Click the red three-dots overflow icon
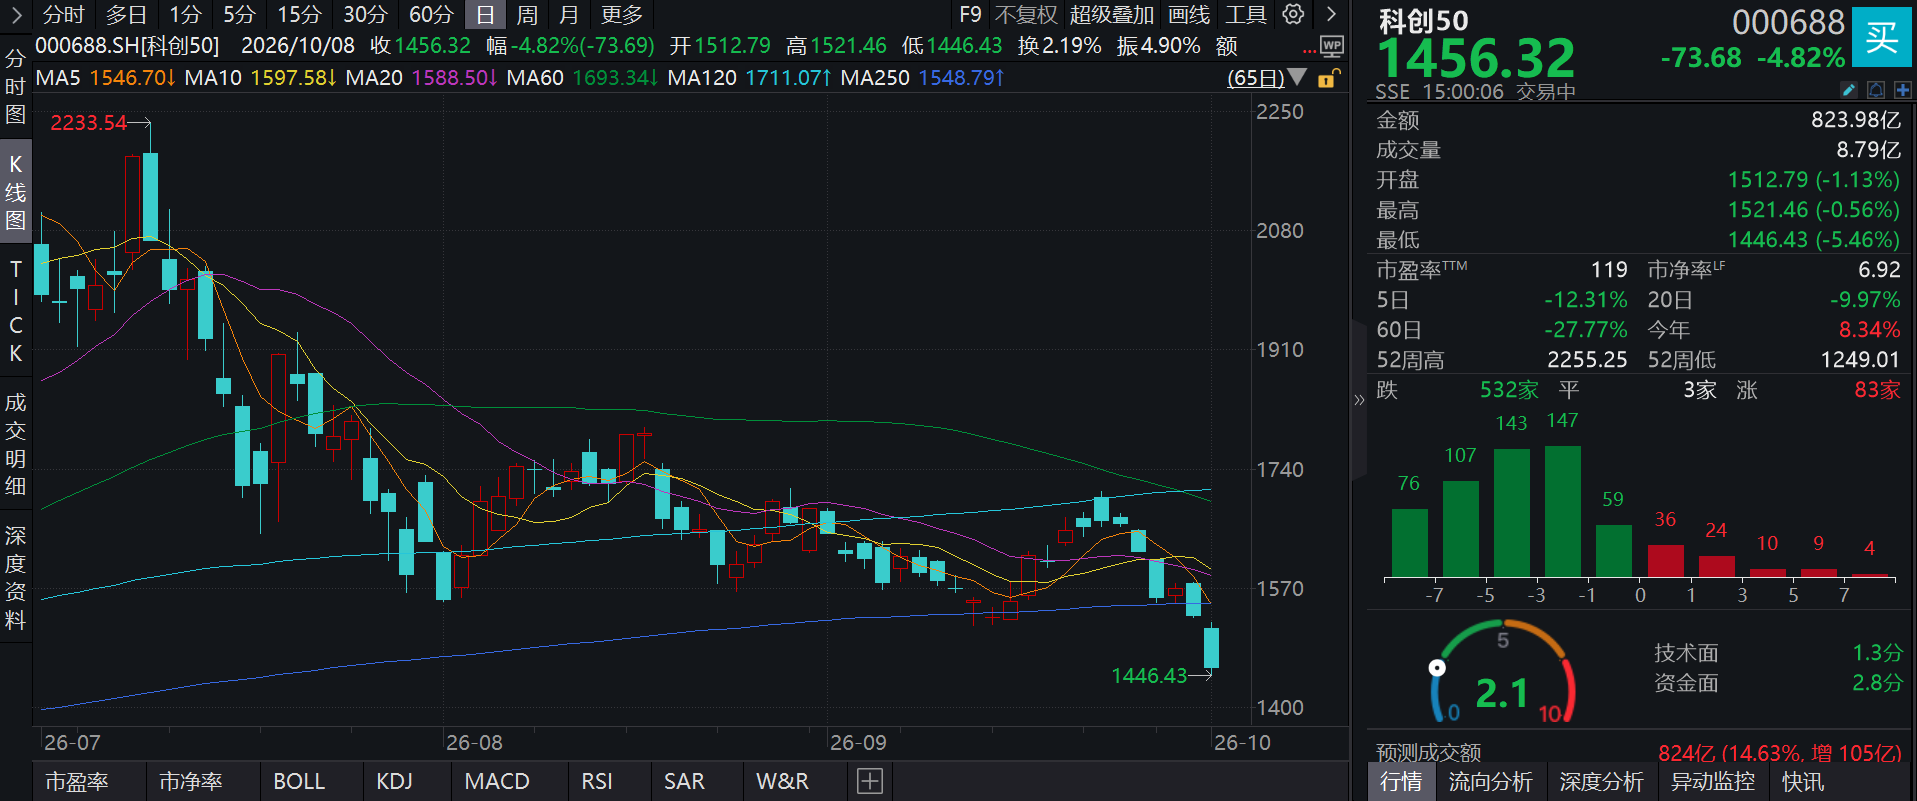 pos(1309,50)
